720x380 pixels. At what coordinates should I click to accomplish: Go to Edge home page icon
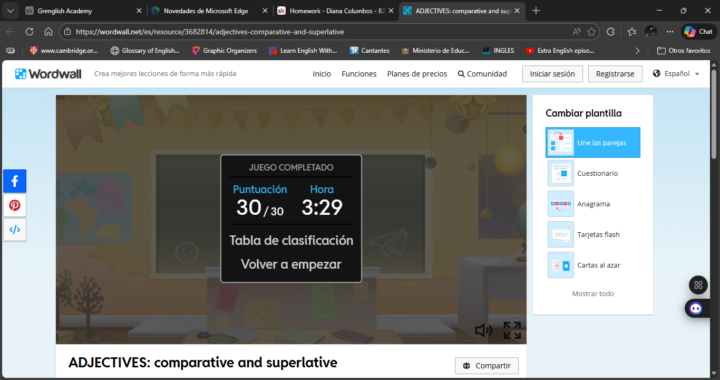[x=48, y=32]
